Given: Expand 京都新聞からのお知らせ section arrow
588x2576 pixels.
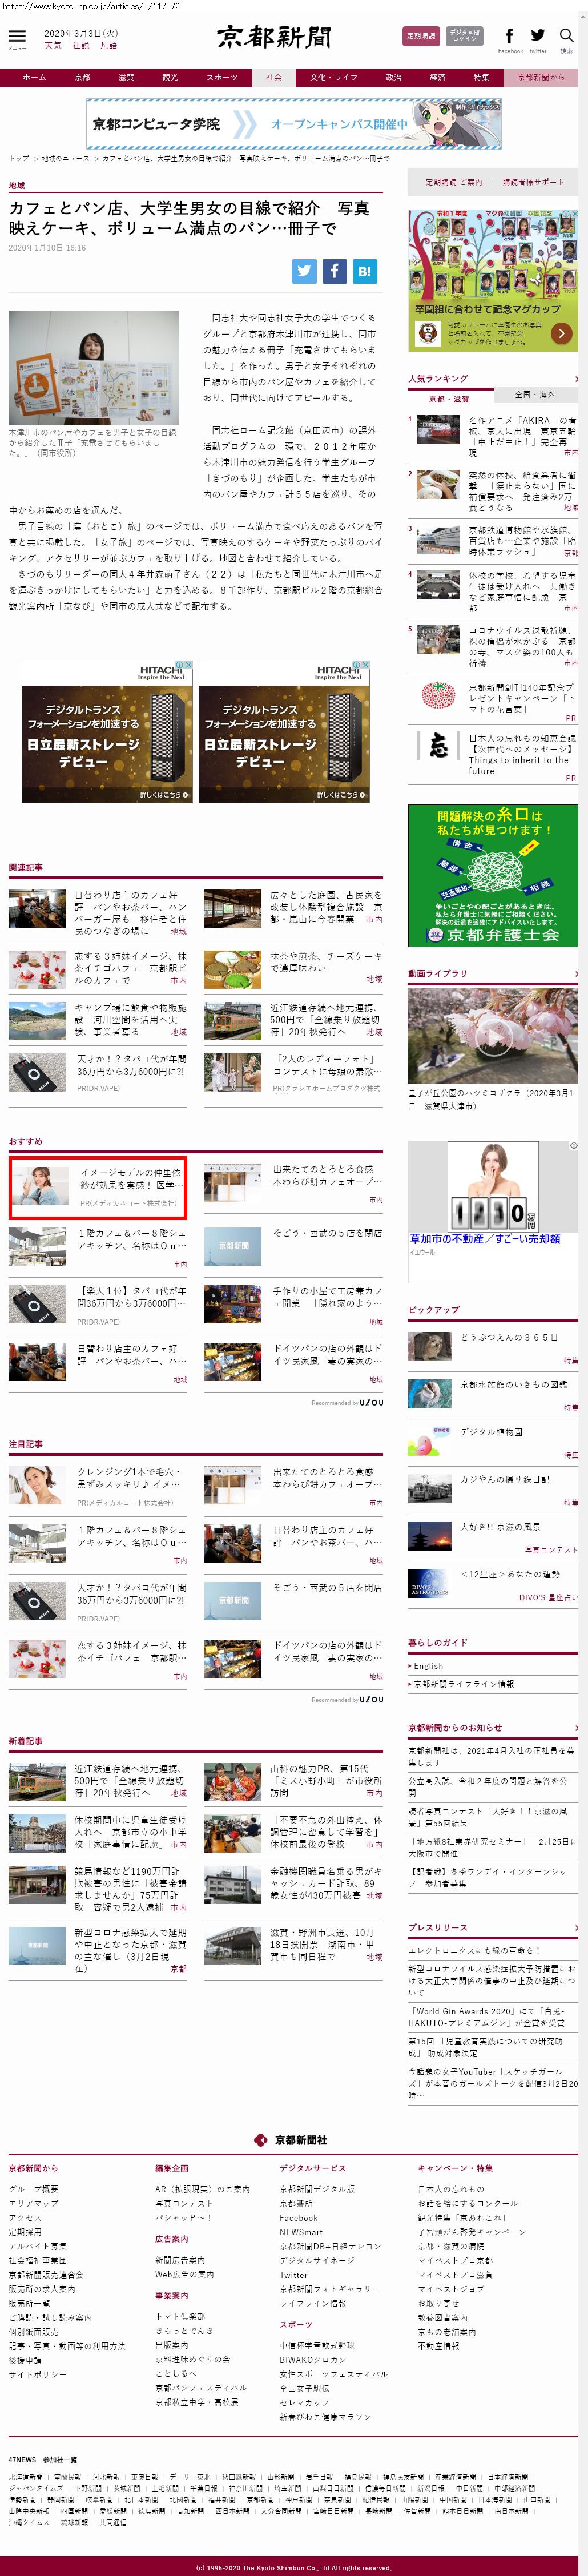Looking at the screenshot, I should tap(576, 1728).
